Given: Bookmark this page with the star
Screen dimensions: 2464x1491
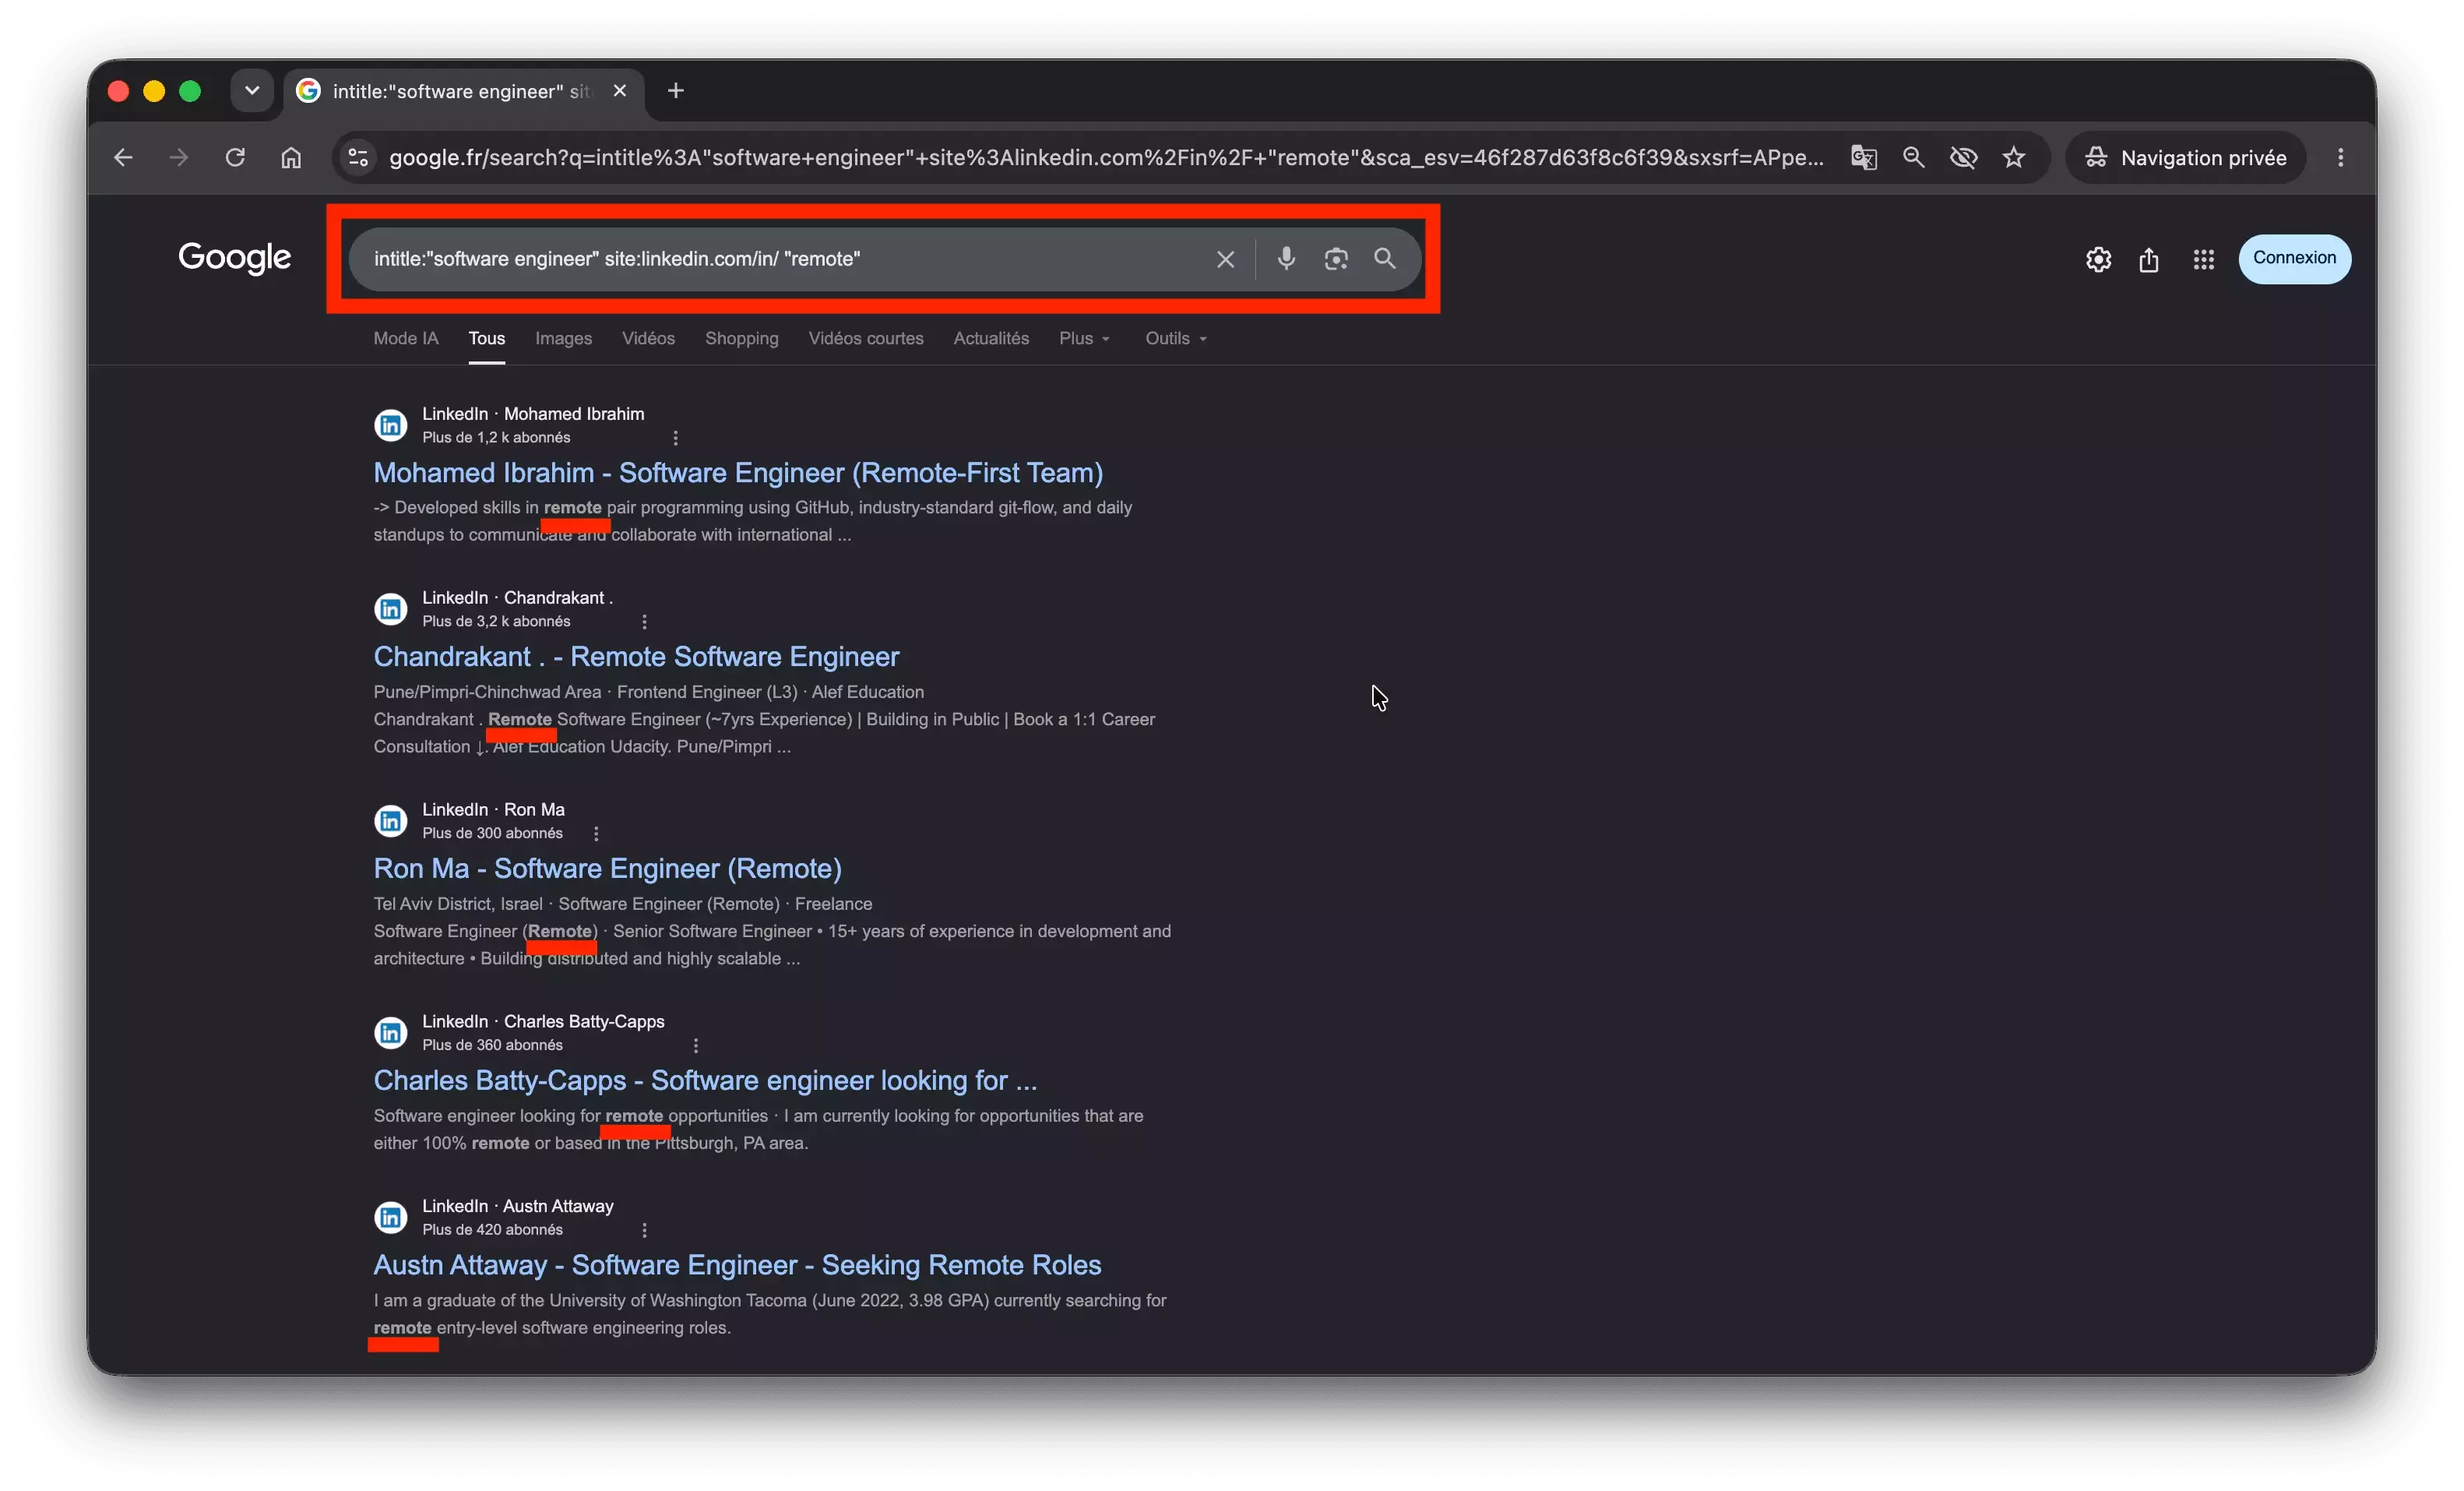Looking at the screenshot, I should point(2014,158).
